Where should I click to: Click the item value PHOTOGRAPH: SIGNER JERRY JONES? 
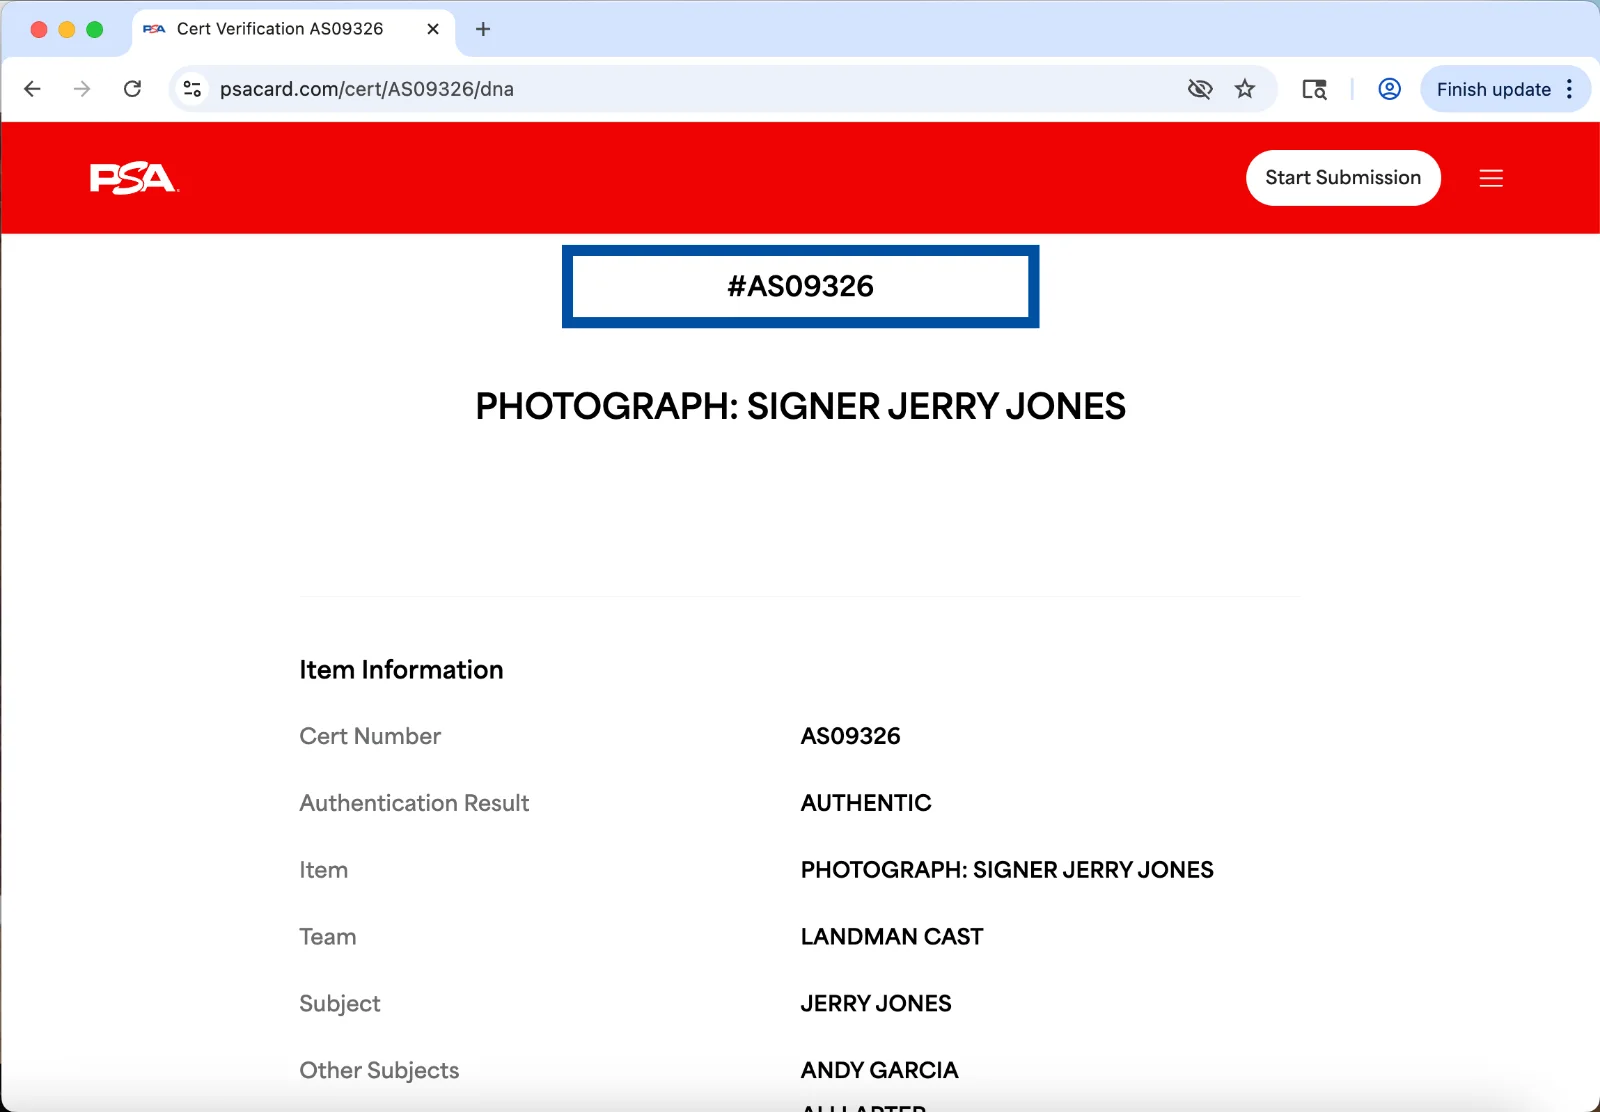click(x=1007, y=870)
